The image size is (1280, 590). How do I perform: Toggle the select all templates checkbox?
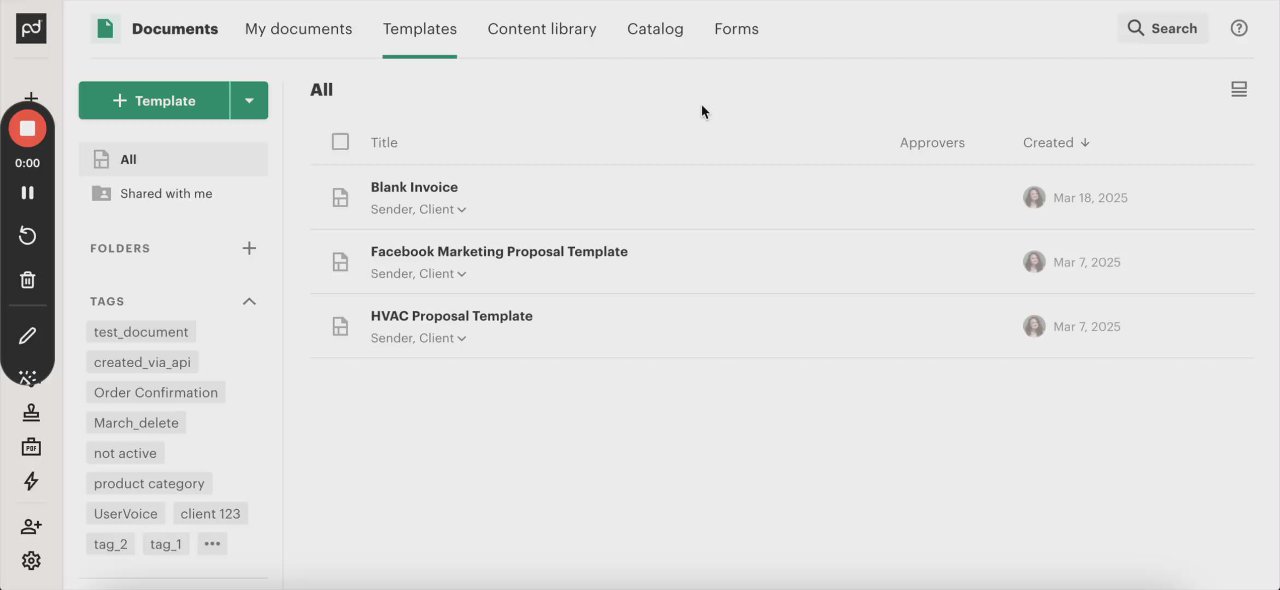pyautogui.click(x=340, y=142)
